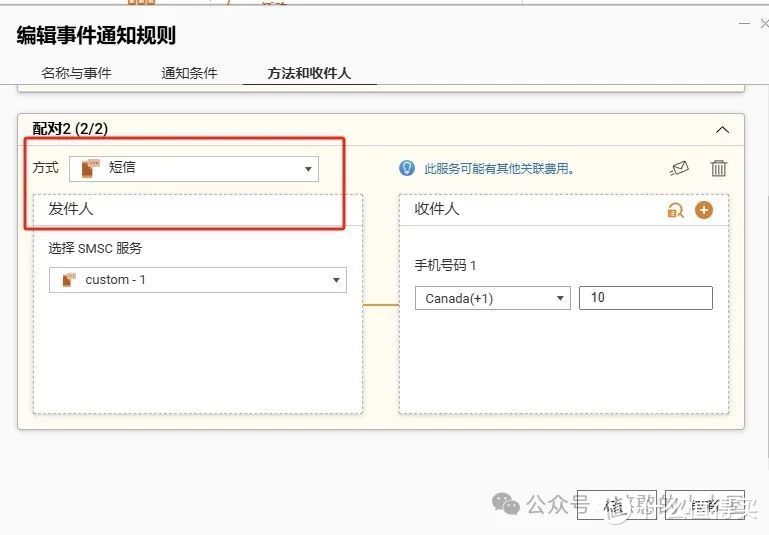
Task: Open the custom - 1 SMSC service dropdown
Action: pyautogui.click(x=198, y=280)
